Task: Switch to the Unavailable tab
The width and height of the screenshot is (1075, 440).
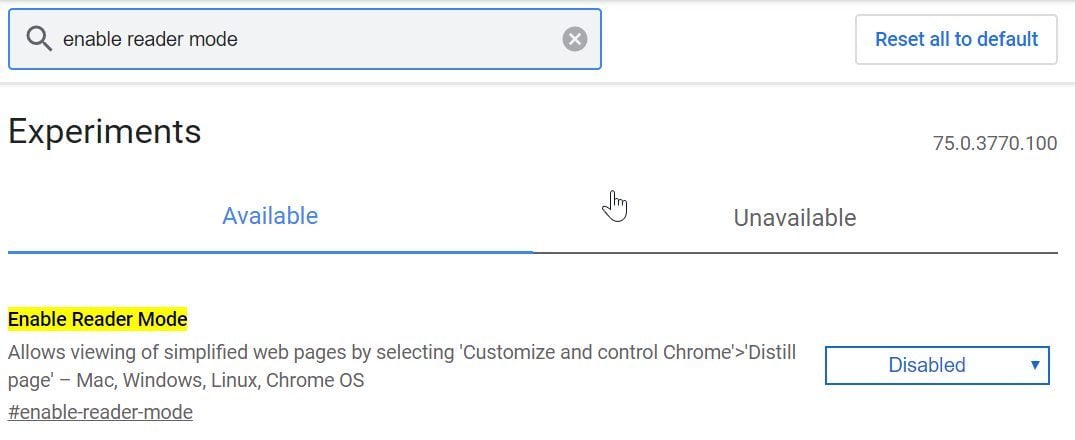Action: (x=795, y=218)
